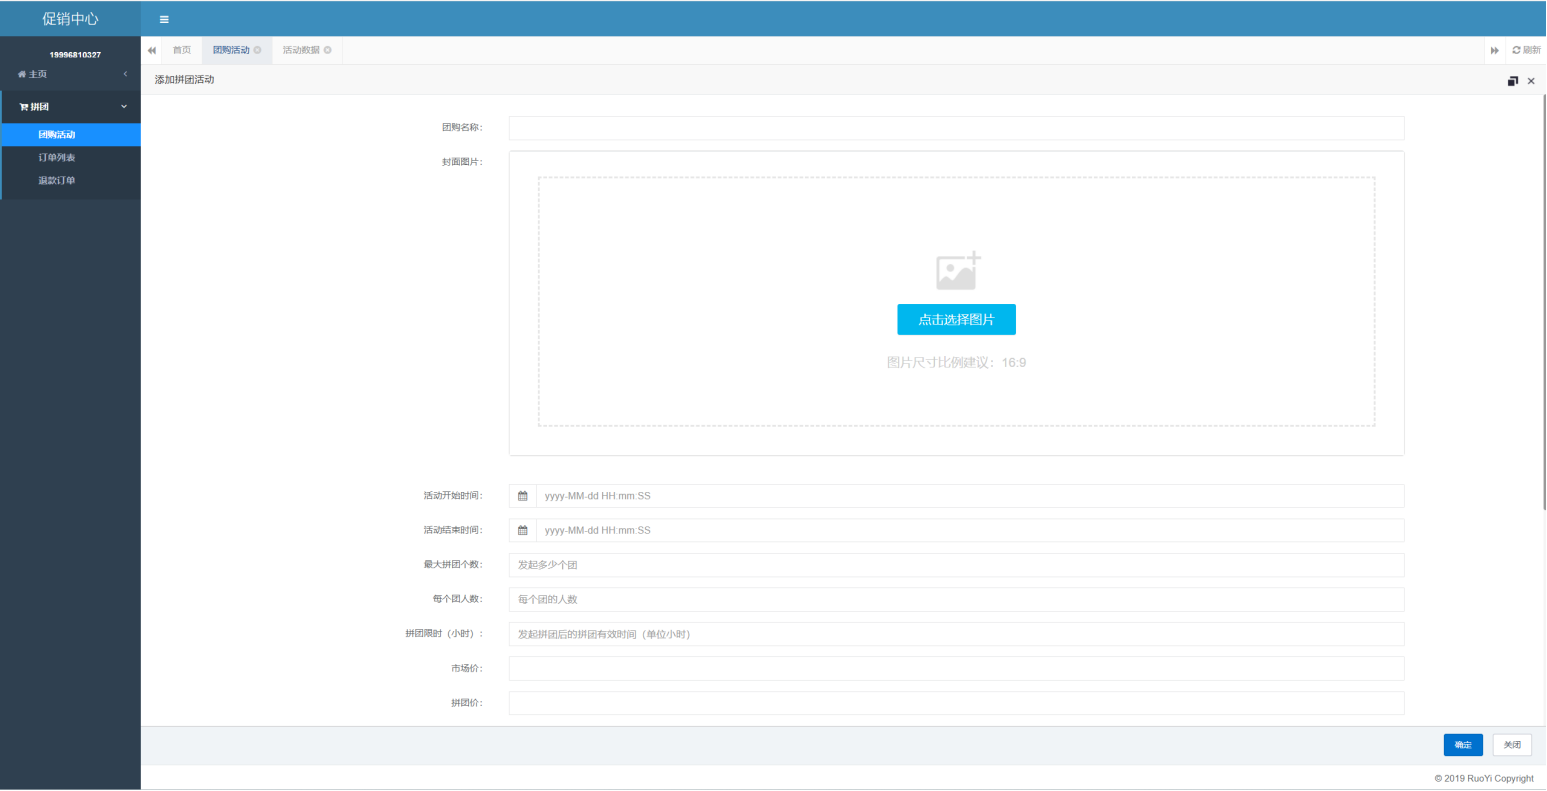Click the 刷新 refresh button
Screen dimensions: 1547x791
tap(1526, 50)
